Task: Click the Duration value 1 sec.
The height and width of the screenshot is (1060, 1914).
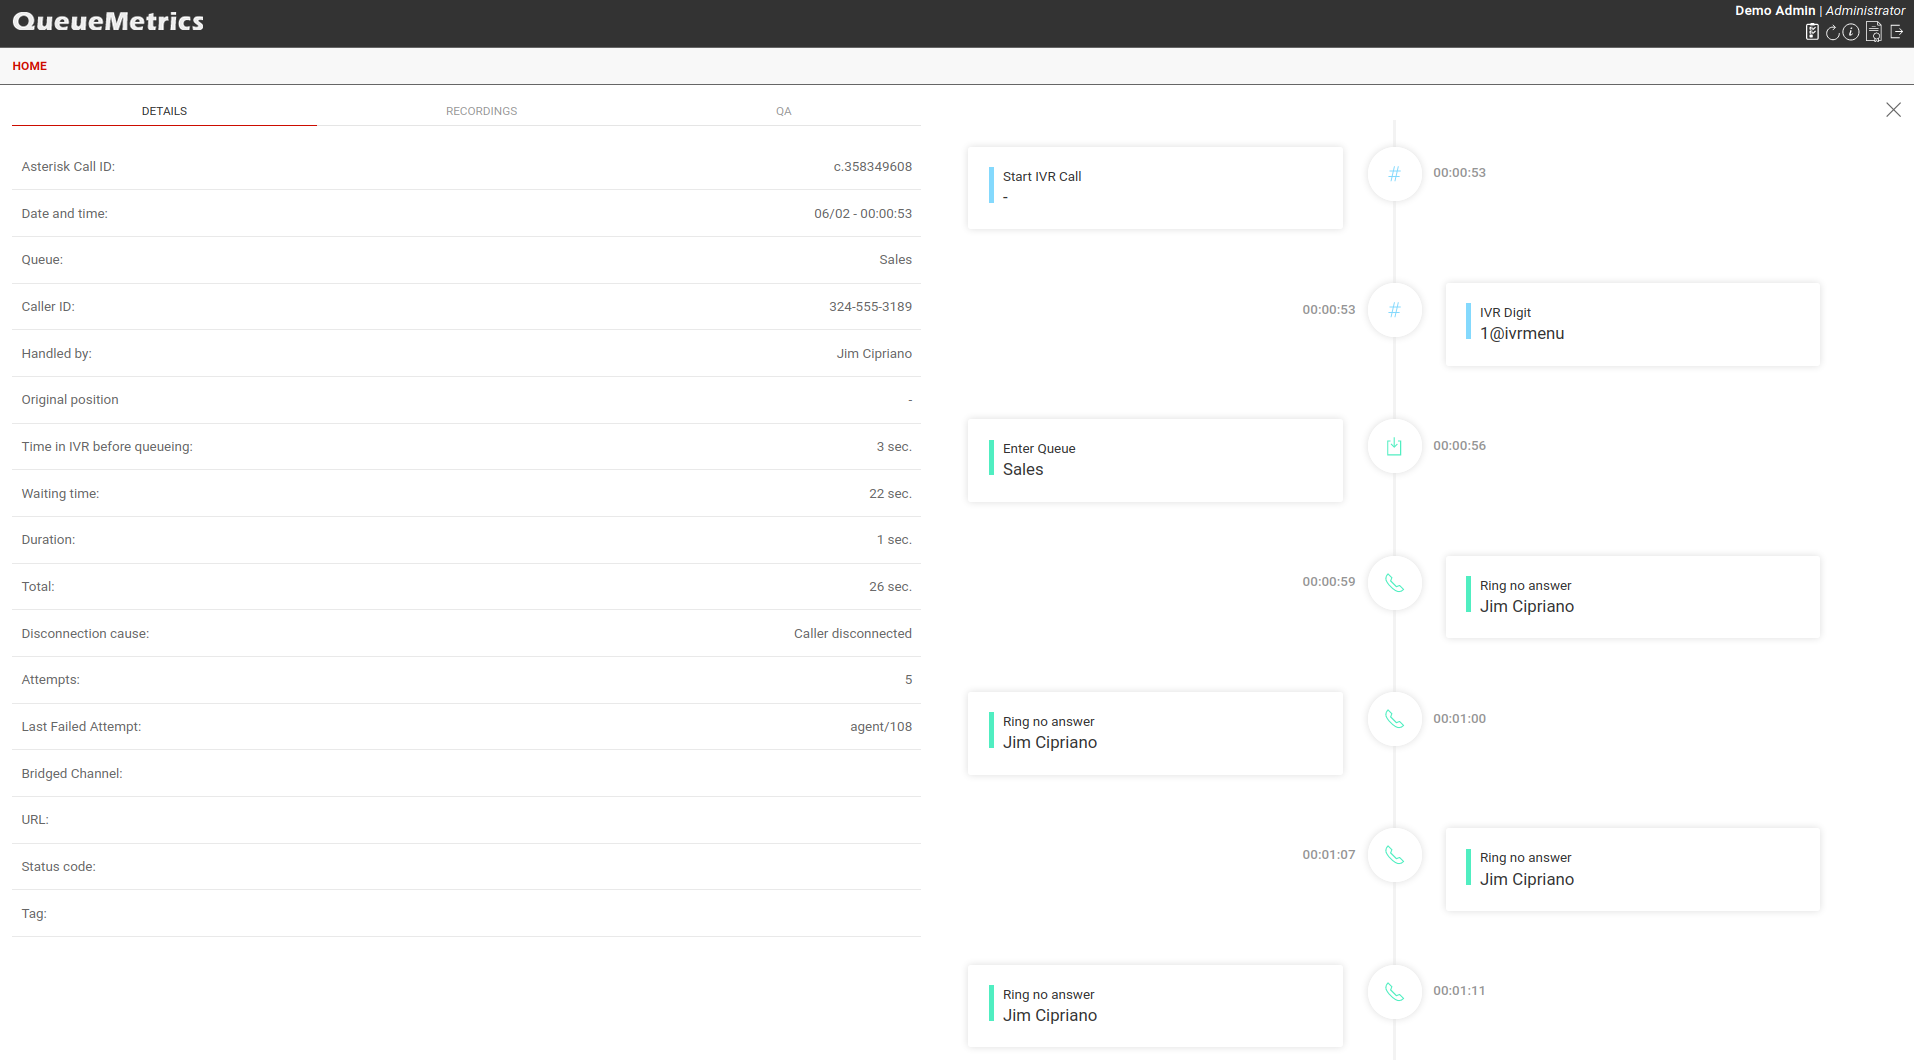Action: [x=894, y=540]
